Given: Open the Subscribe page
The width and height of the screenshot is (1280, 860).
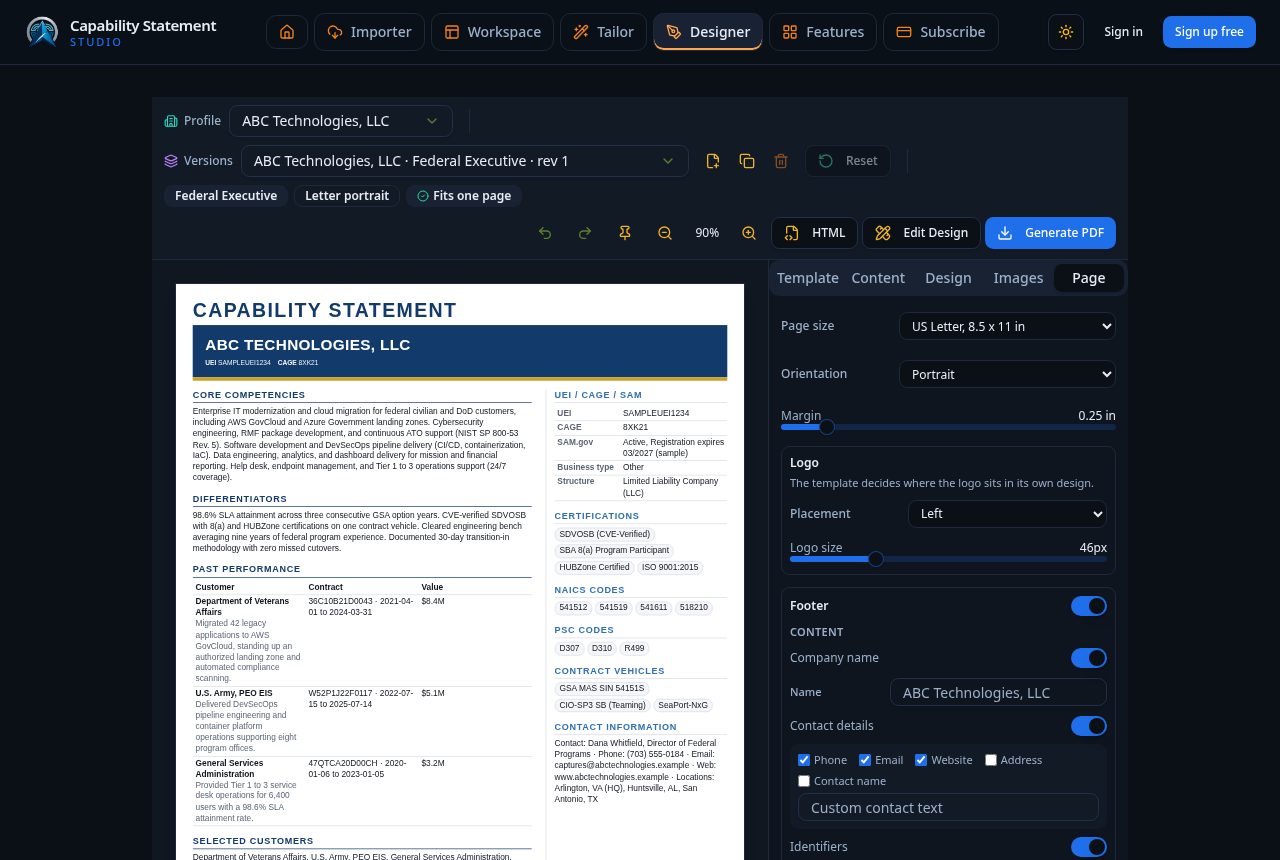Looking at the screenshot, I should coord(941,32).
